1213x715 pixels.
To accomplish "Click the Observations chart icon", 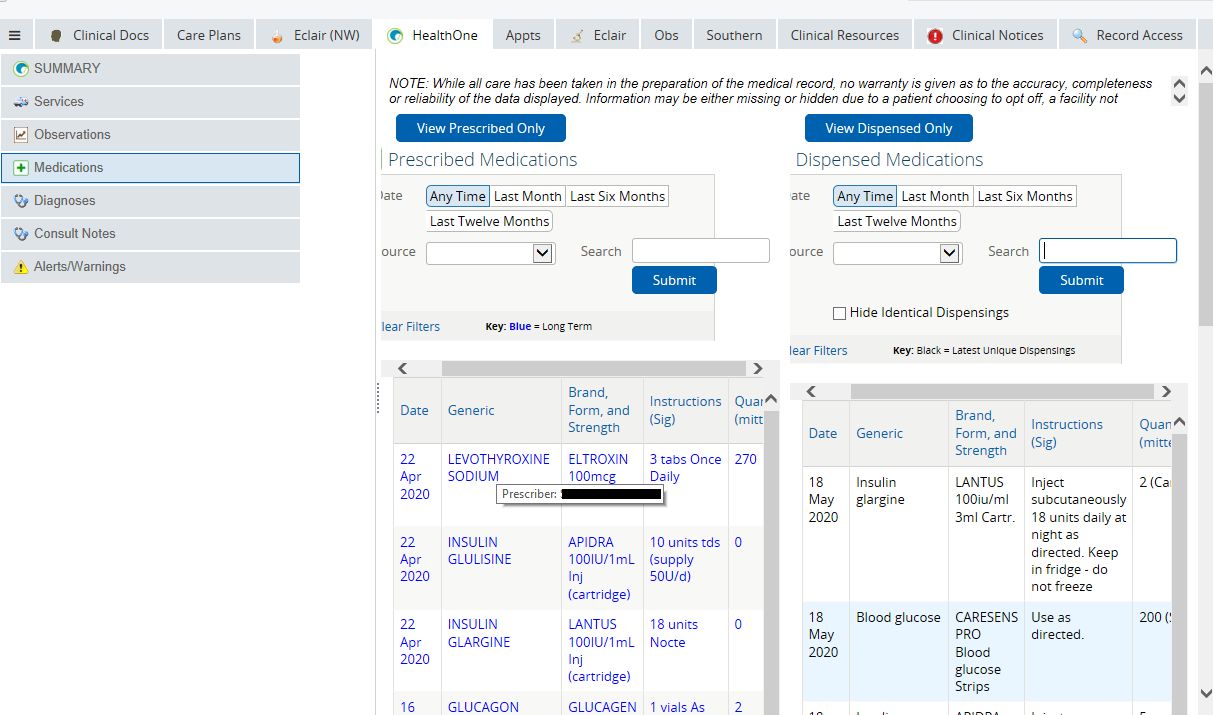I will (21, 135).
